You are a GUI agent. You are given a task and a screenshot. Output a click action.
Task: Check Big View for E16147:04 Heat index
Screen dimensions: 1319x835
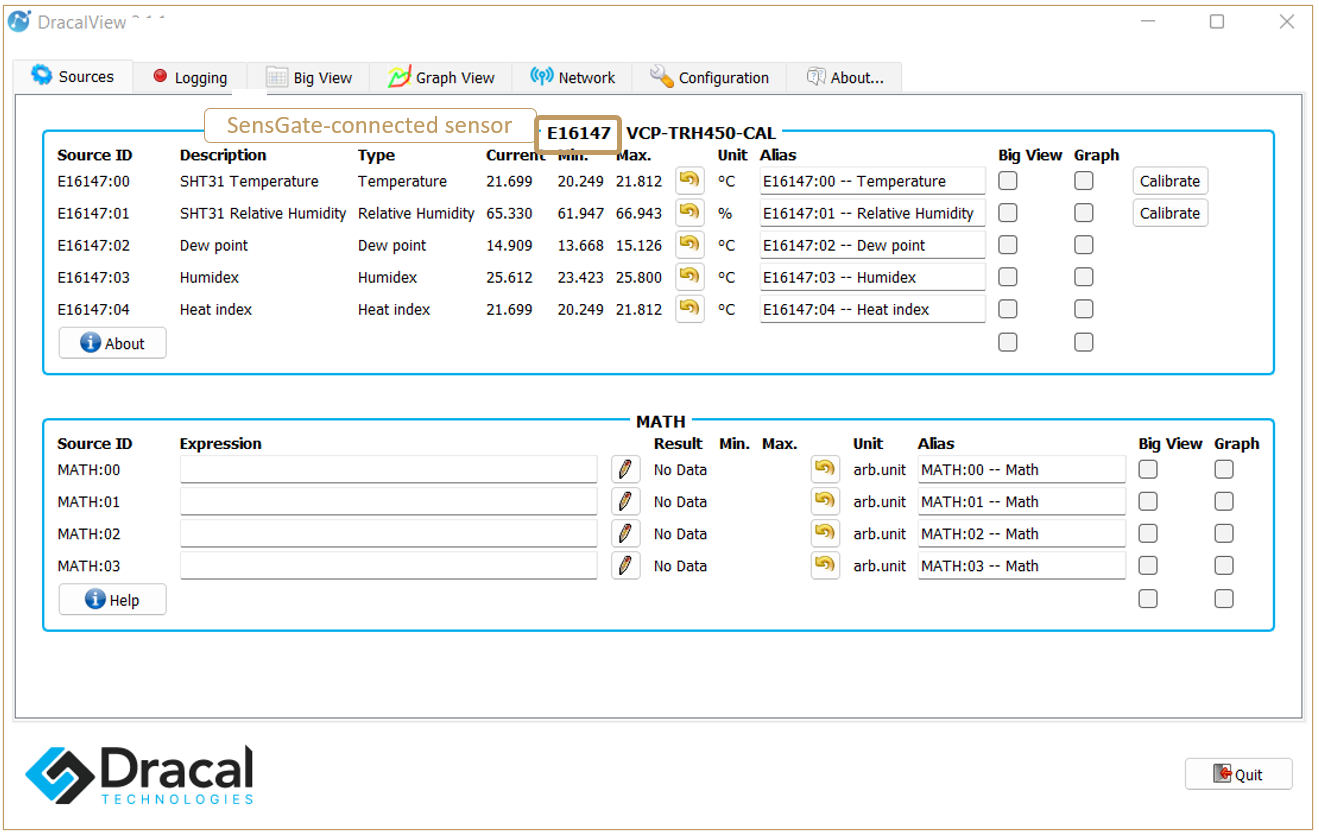(x=1008, y=309)
